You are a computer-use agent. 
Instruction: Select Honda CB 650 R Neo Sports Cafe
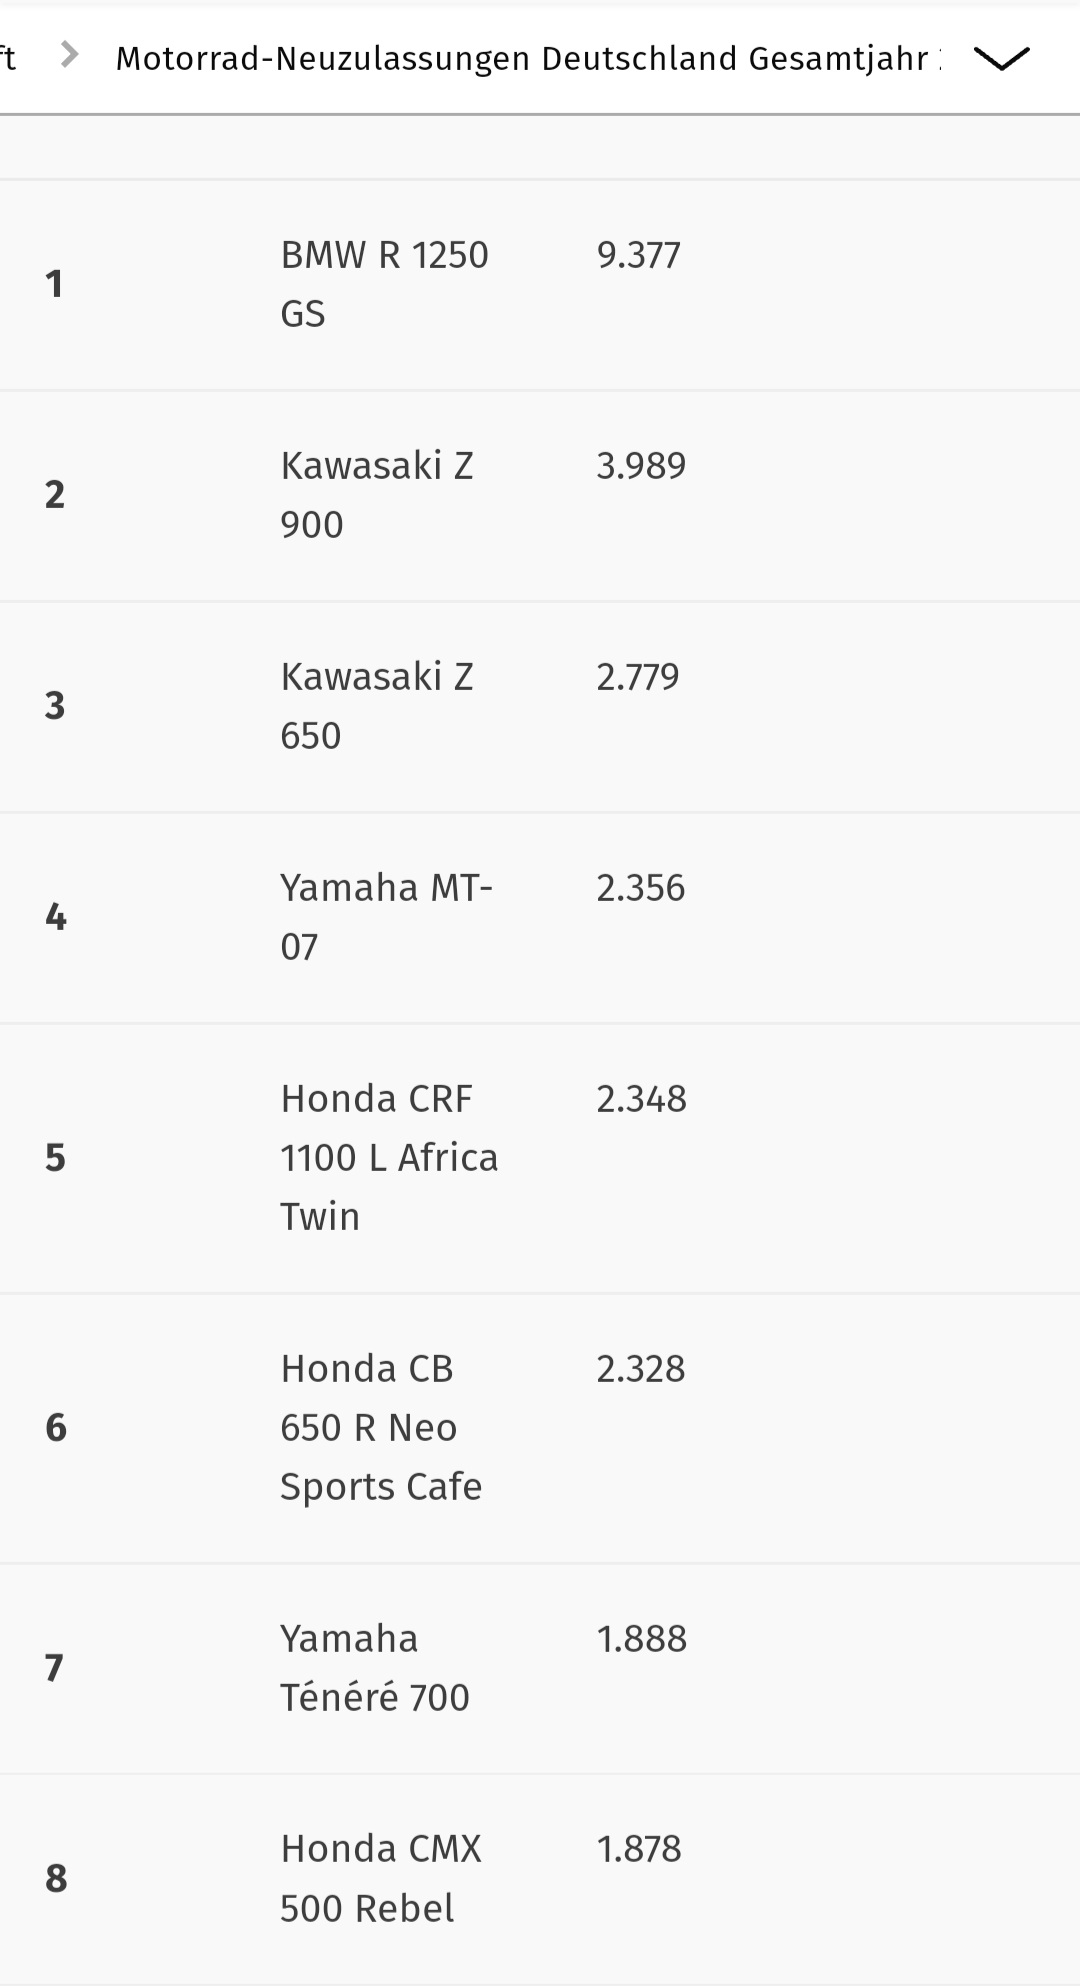pos(381,1428)
